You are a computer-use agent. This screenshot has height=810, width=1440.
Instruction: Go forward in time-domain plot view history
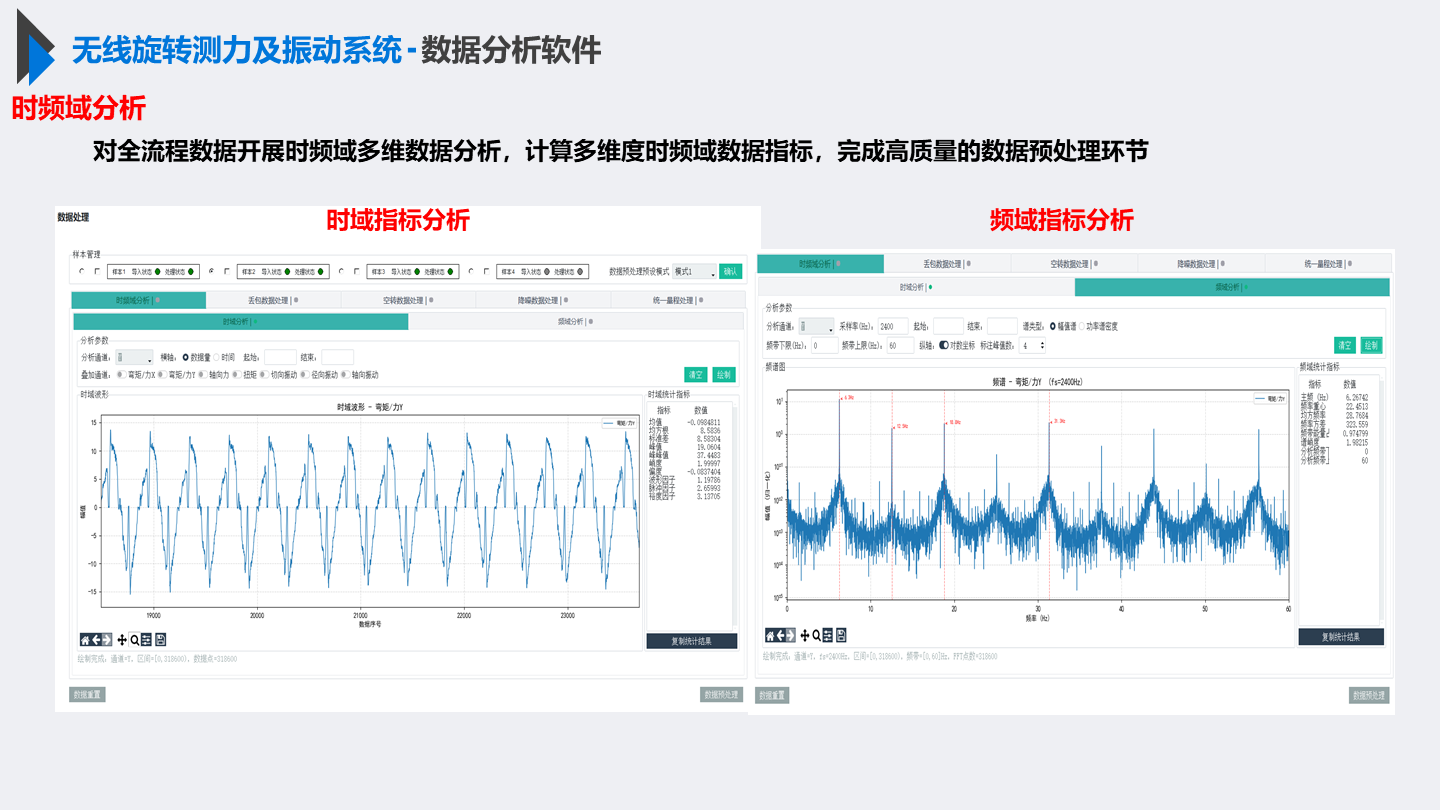[107, 640]
